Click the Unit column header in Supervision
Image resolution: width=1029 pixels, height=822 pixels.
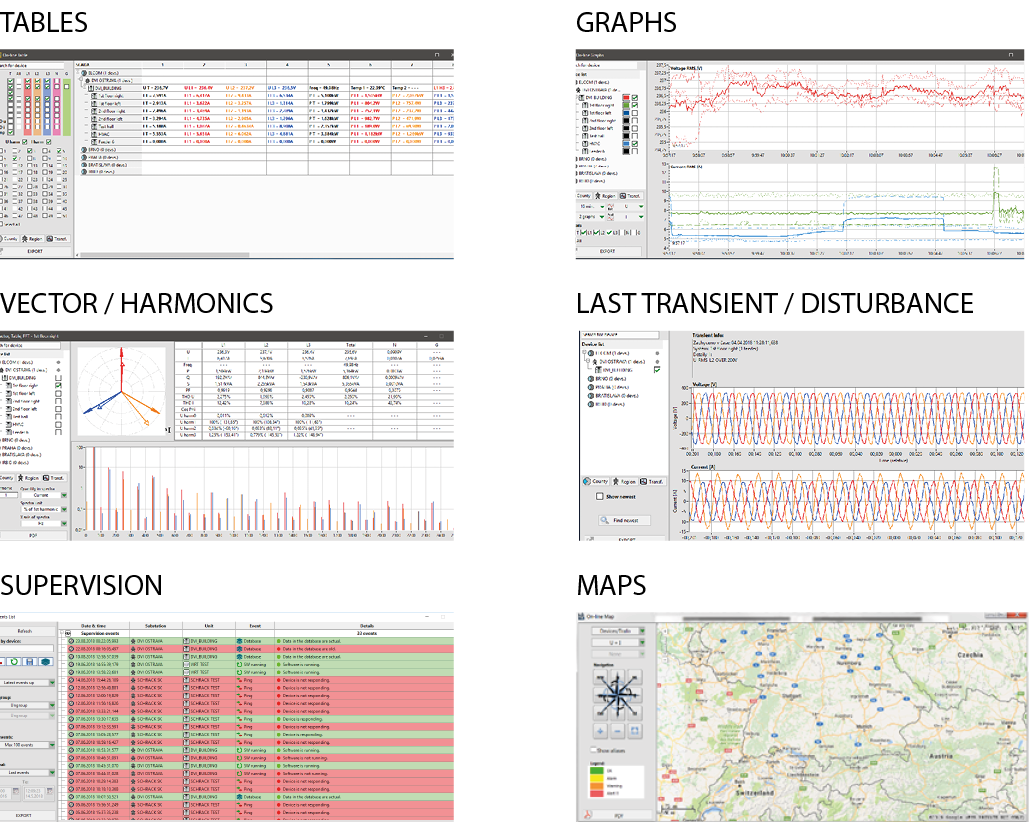point(209,626)
